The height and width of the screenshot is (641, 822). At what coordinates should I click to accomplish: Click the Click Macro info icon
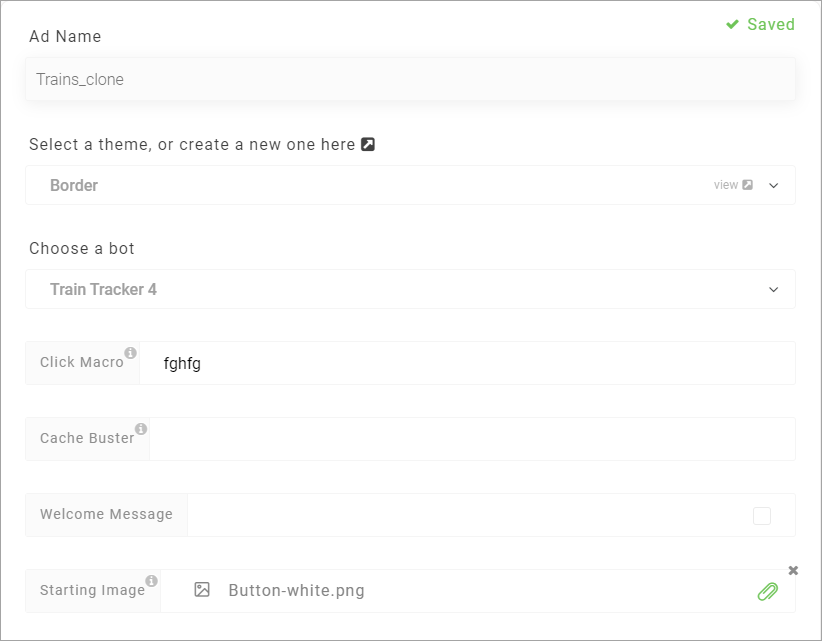tap(131, 353)
